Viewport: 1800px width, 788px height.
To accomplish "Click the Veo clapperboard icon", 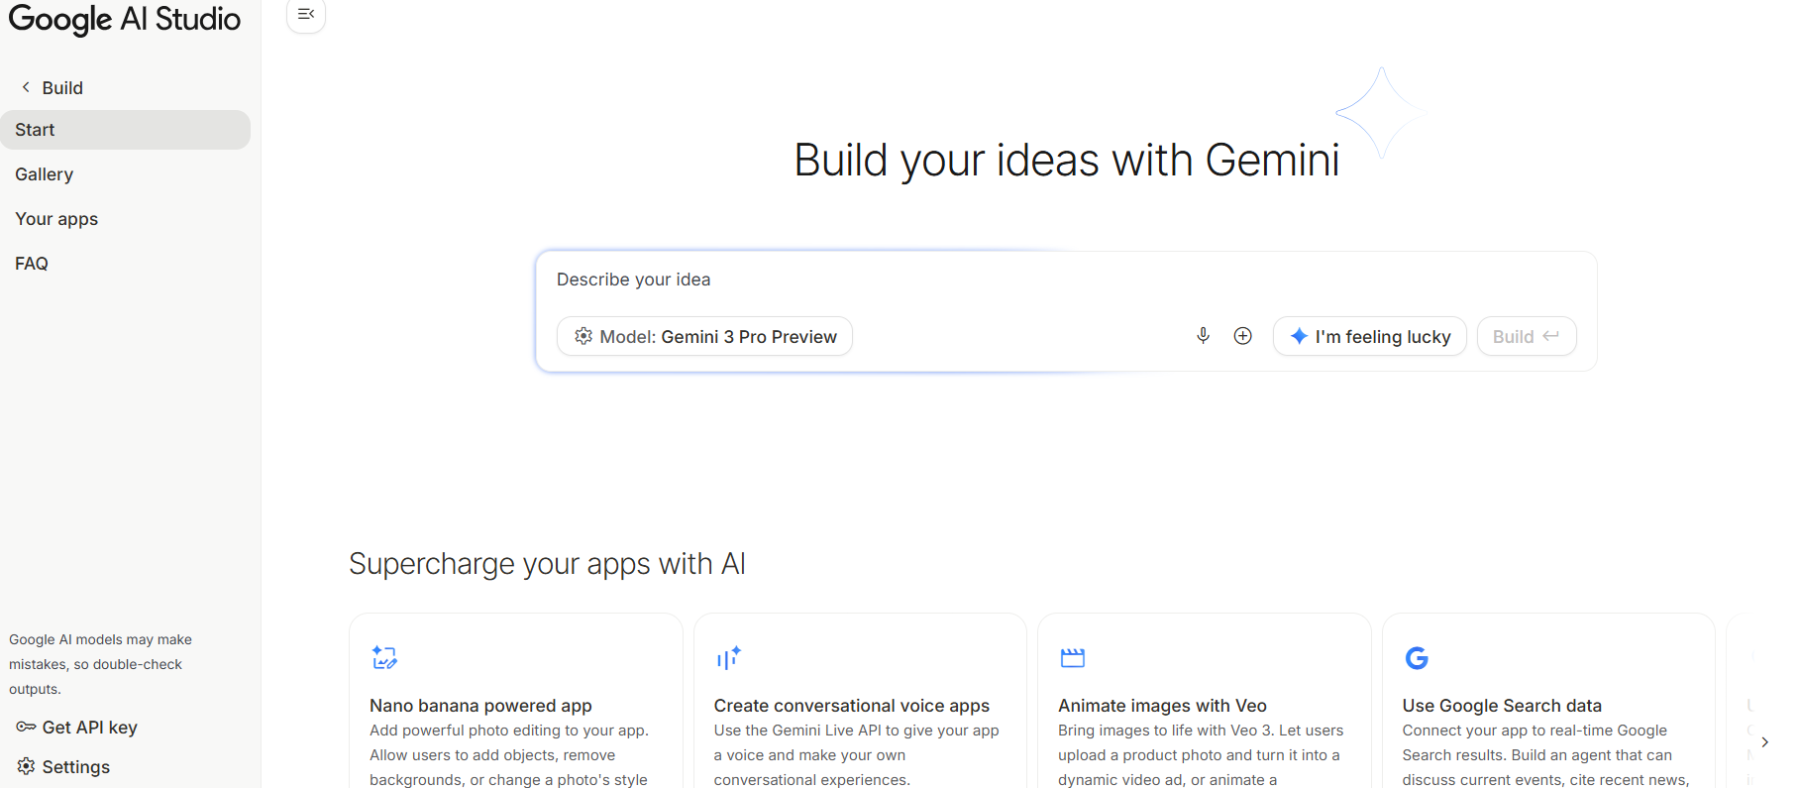I will click(1072, 657).
